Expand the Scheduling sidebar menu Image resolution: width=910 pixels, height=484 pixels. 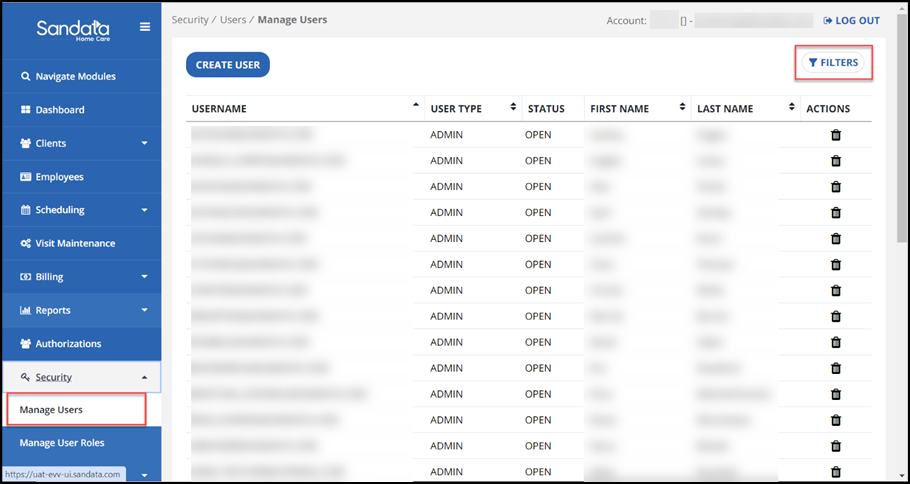pyautogui.click(x=81, y=210)
